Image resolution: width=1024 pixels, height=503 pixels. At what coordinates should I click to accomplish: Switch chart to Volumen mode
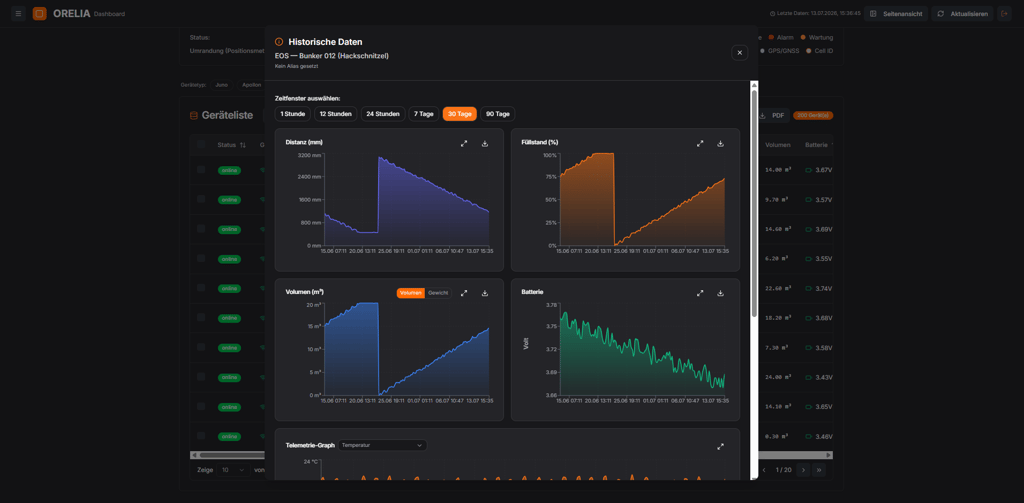[x=411, y=293]
